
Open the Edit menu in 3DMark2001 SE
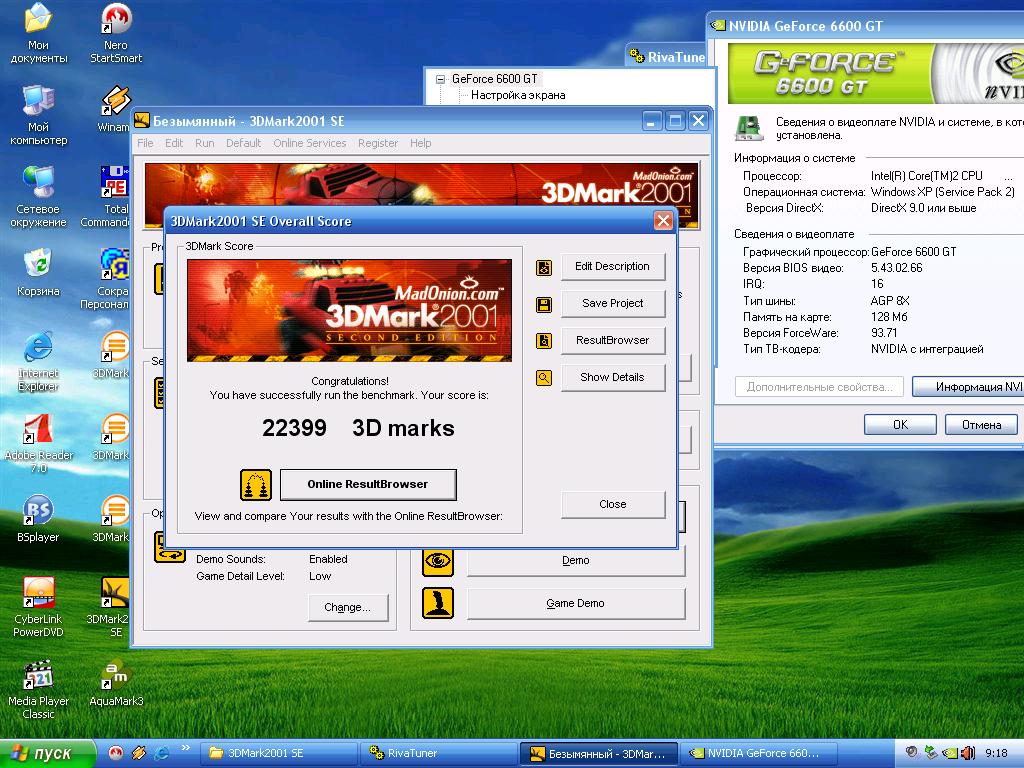coord(174,143)
